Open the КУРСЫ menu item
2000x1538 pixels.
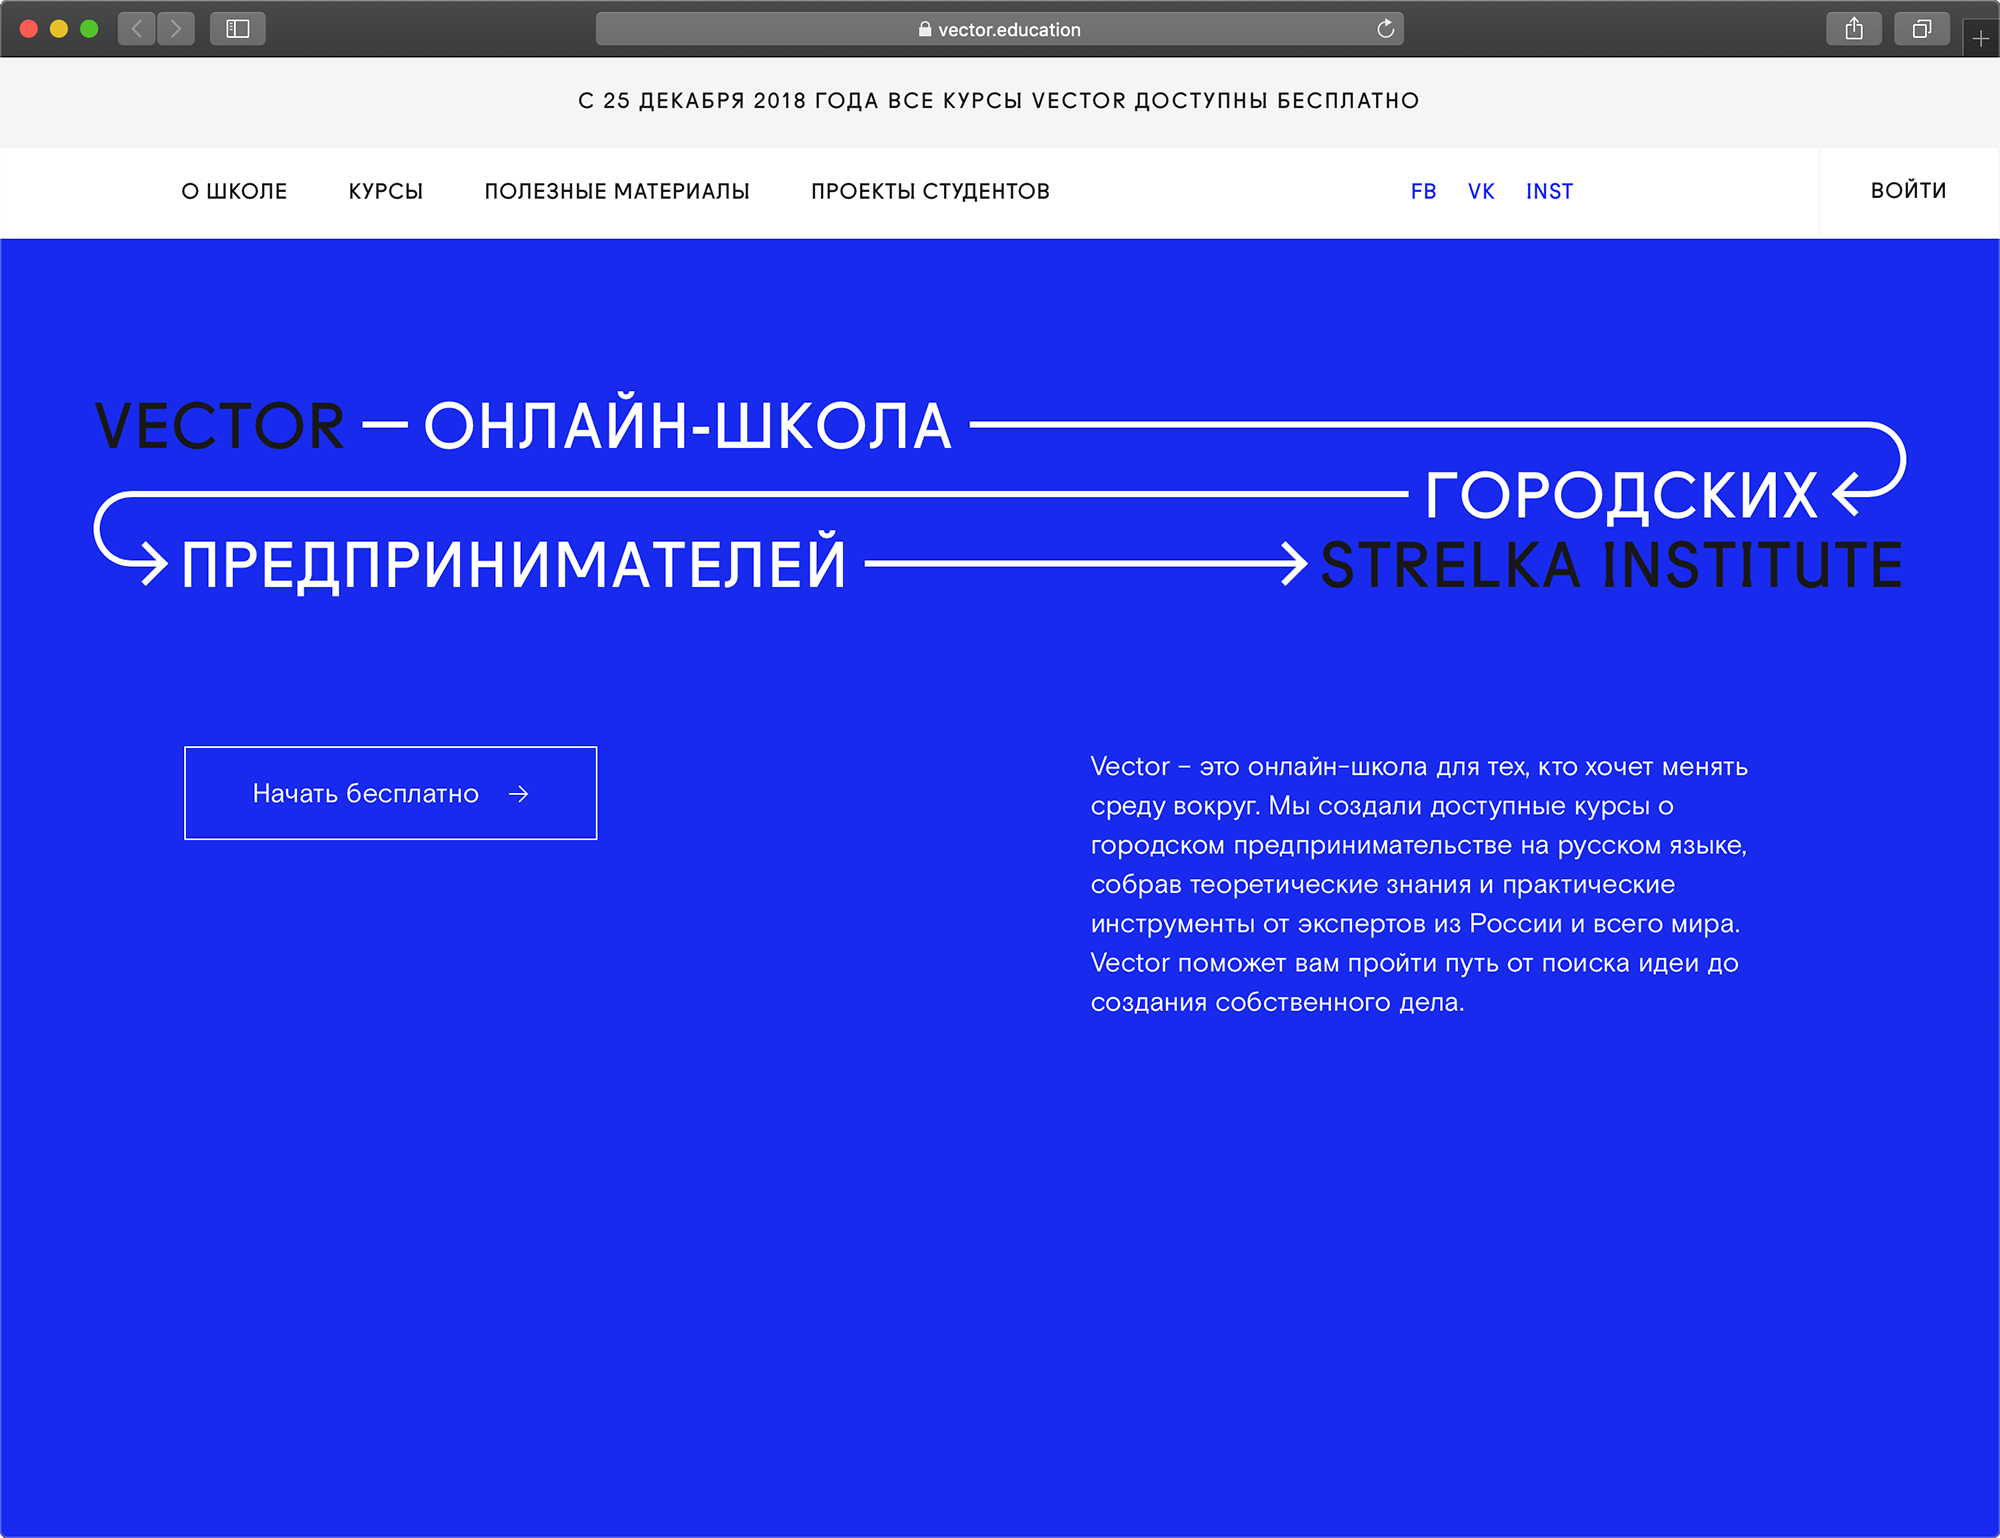click(x=386, y=191)
